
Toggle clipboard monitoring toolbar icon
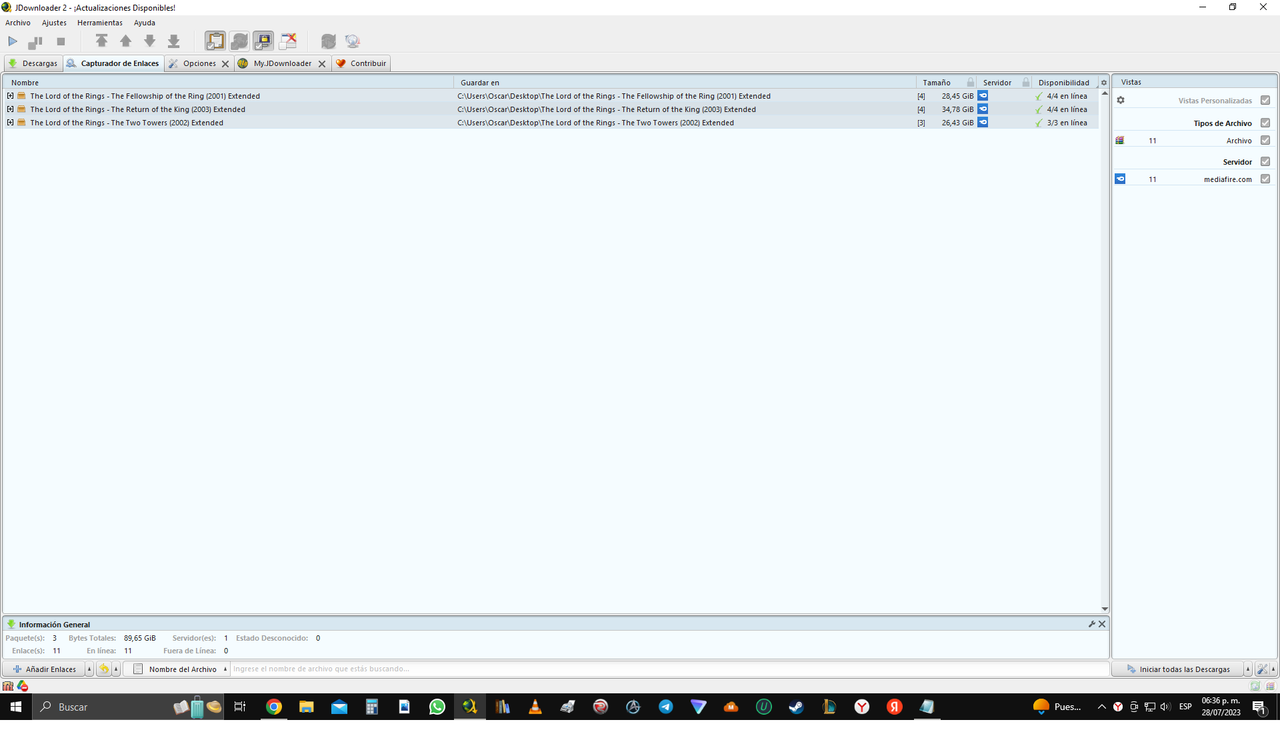[215, 41]
